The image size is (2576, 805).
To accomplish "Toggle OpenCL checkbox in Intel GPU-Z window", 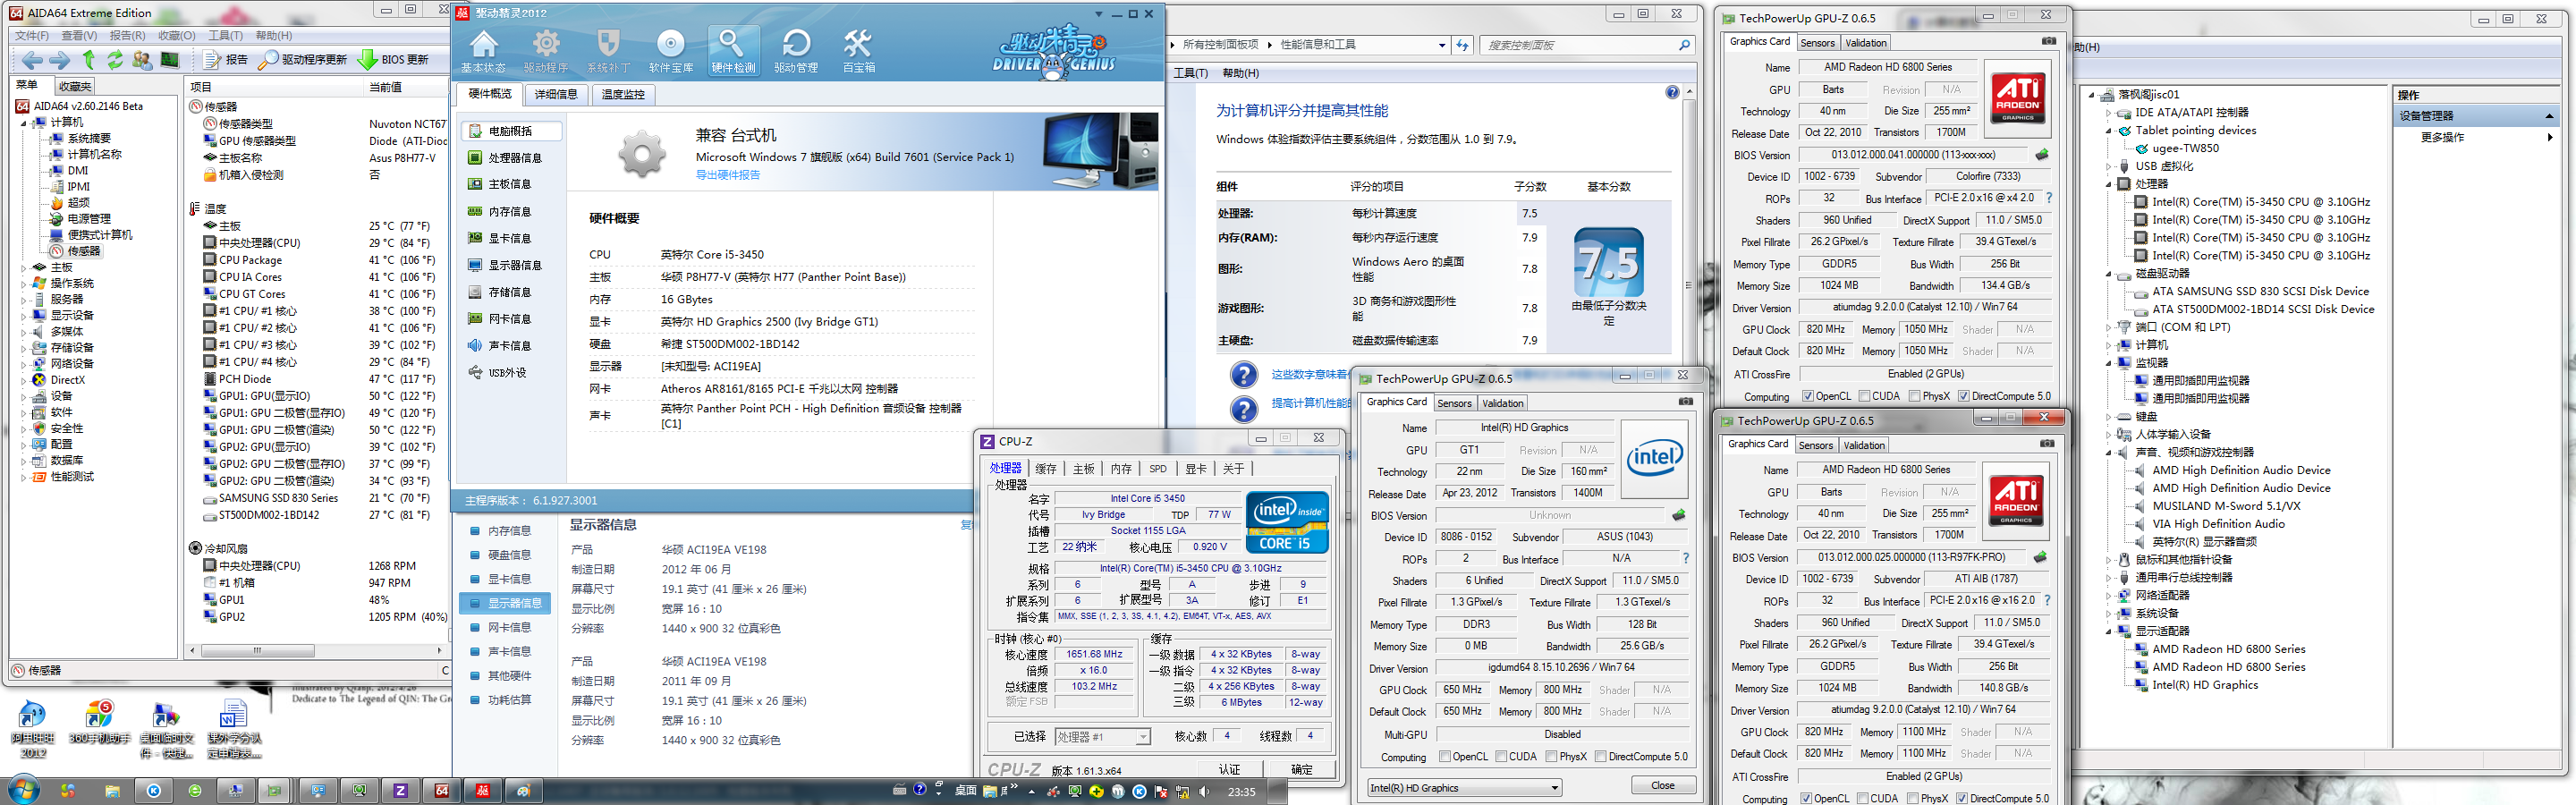I will [x=1444, y=757].
